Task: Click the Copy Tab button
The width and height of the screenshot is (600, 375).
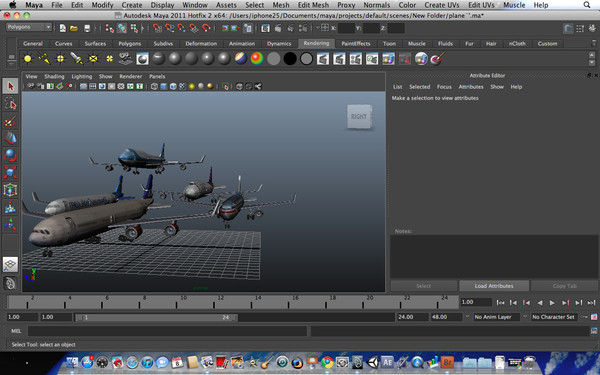Action: 564,286
